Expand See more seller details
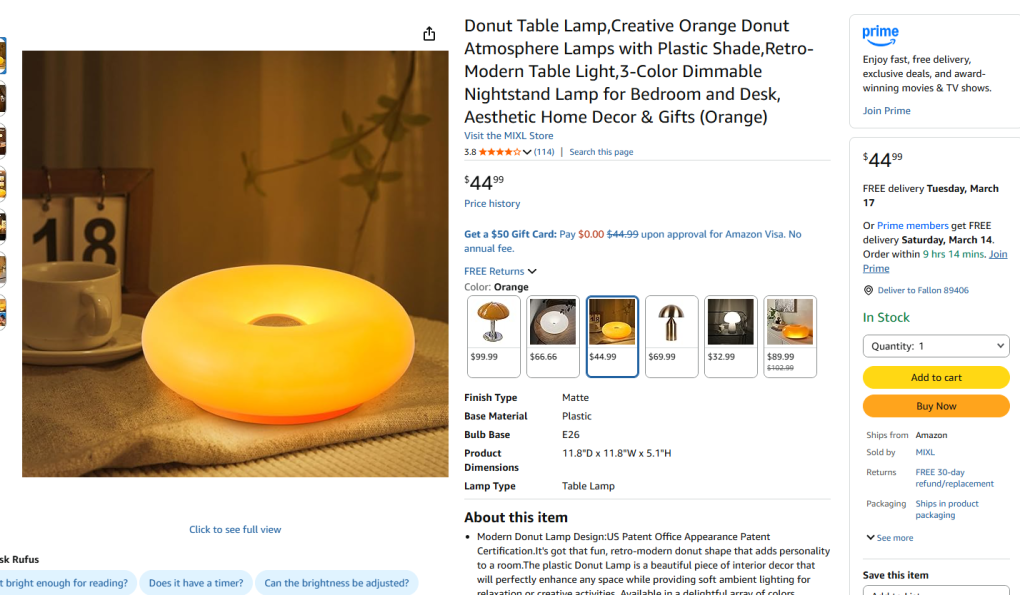This screenshot has height=595, width=1020. [890, 538]
